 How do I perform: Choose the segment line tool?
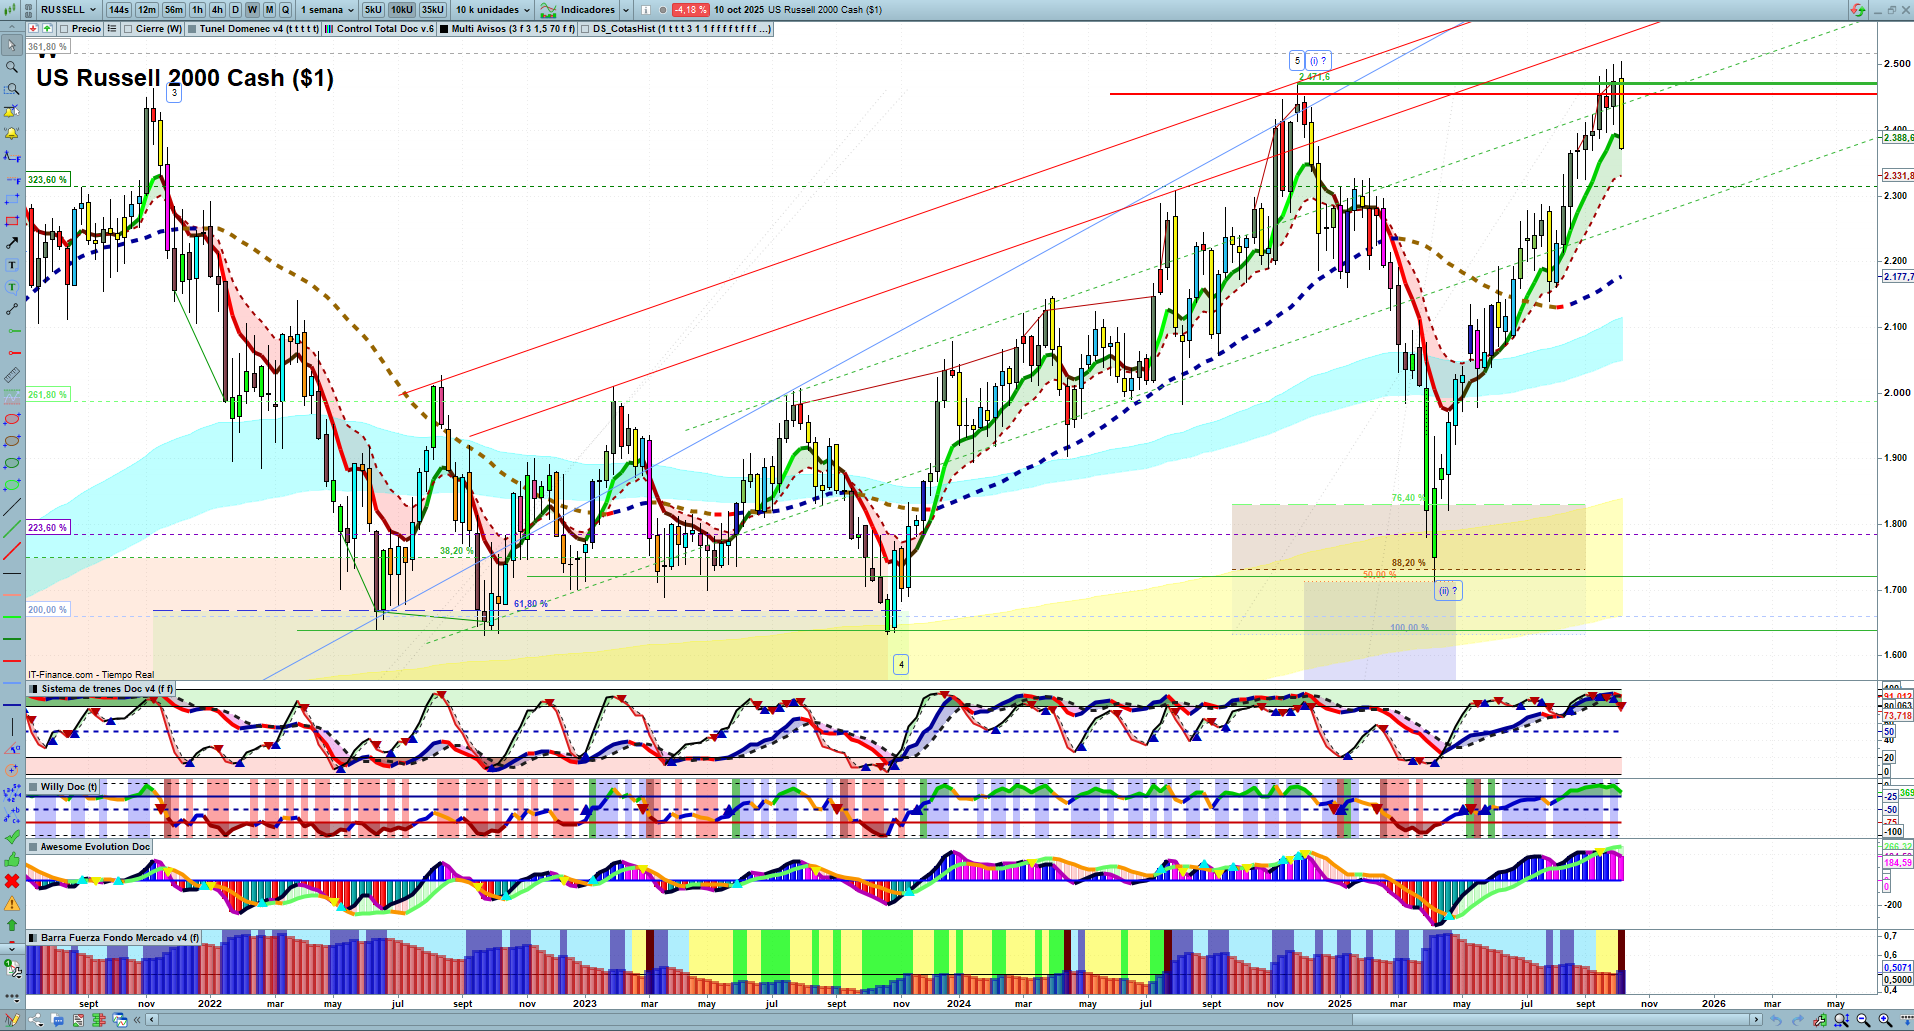point(12,309)
